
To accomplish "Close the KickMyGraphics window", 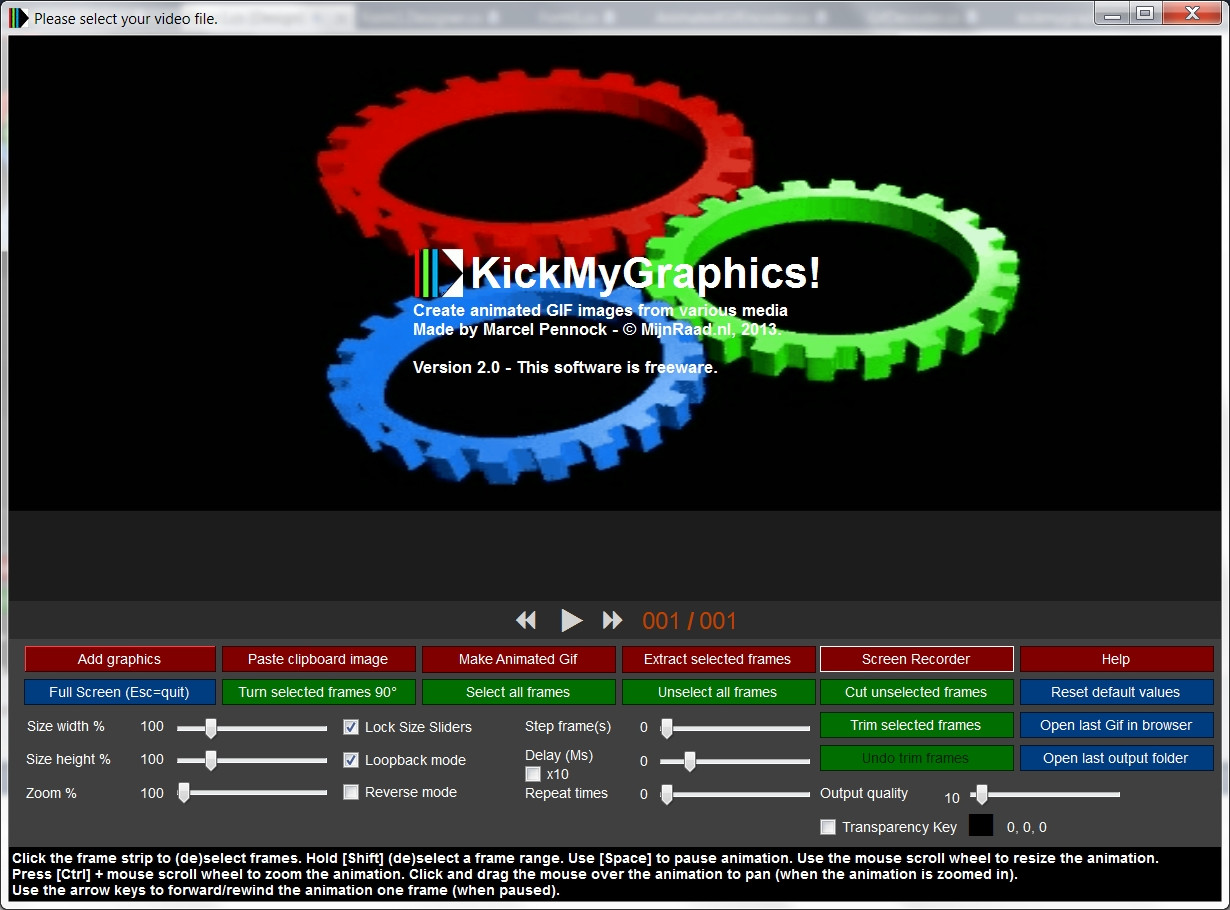I will point(1191,13).
